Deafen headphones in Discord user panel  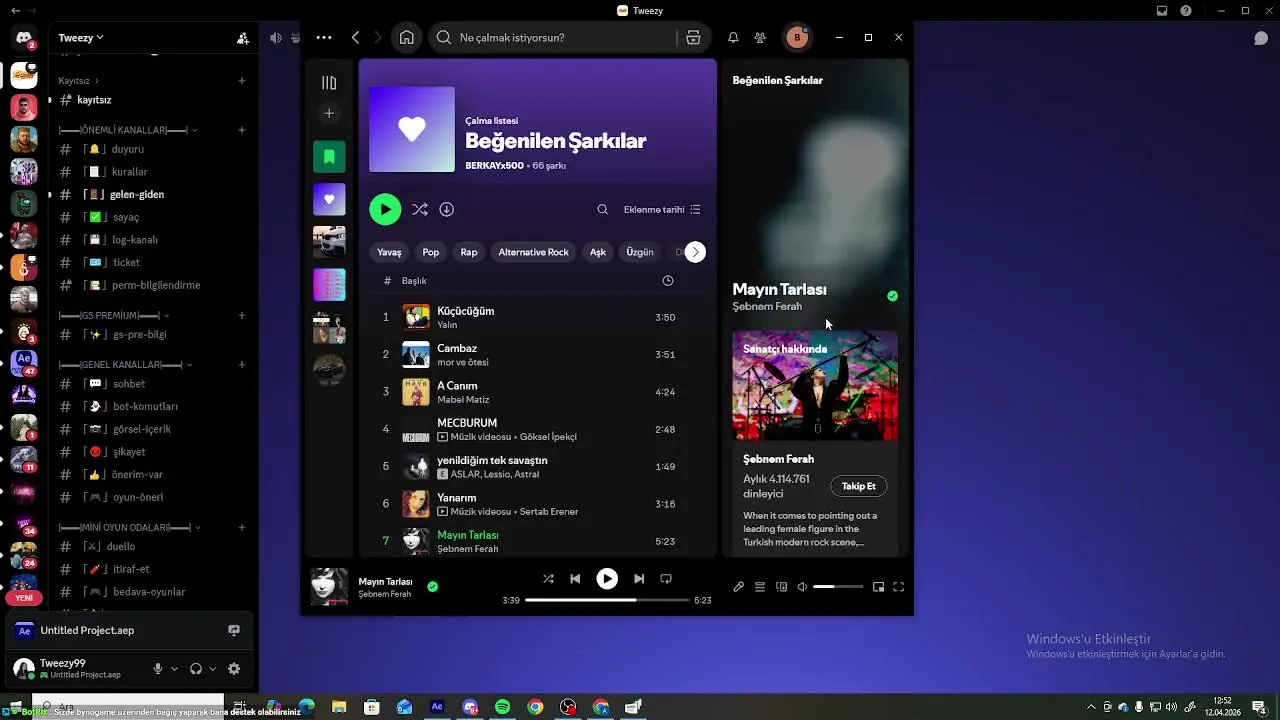pos(196,669)
